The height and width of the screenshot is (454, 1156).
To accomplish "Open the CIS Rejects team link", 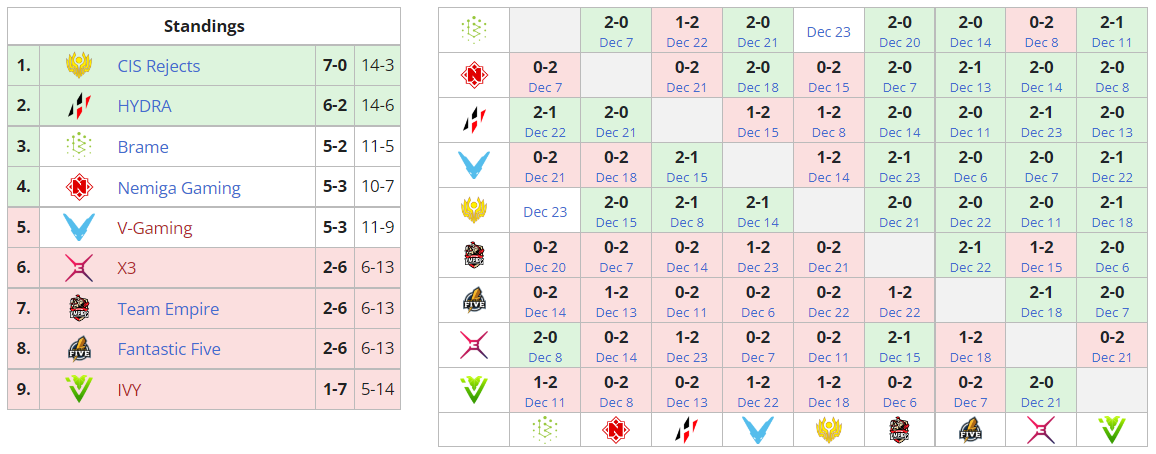I will [158, 66].
